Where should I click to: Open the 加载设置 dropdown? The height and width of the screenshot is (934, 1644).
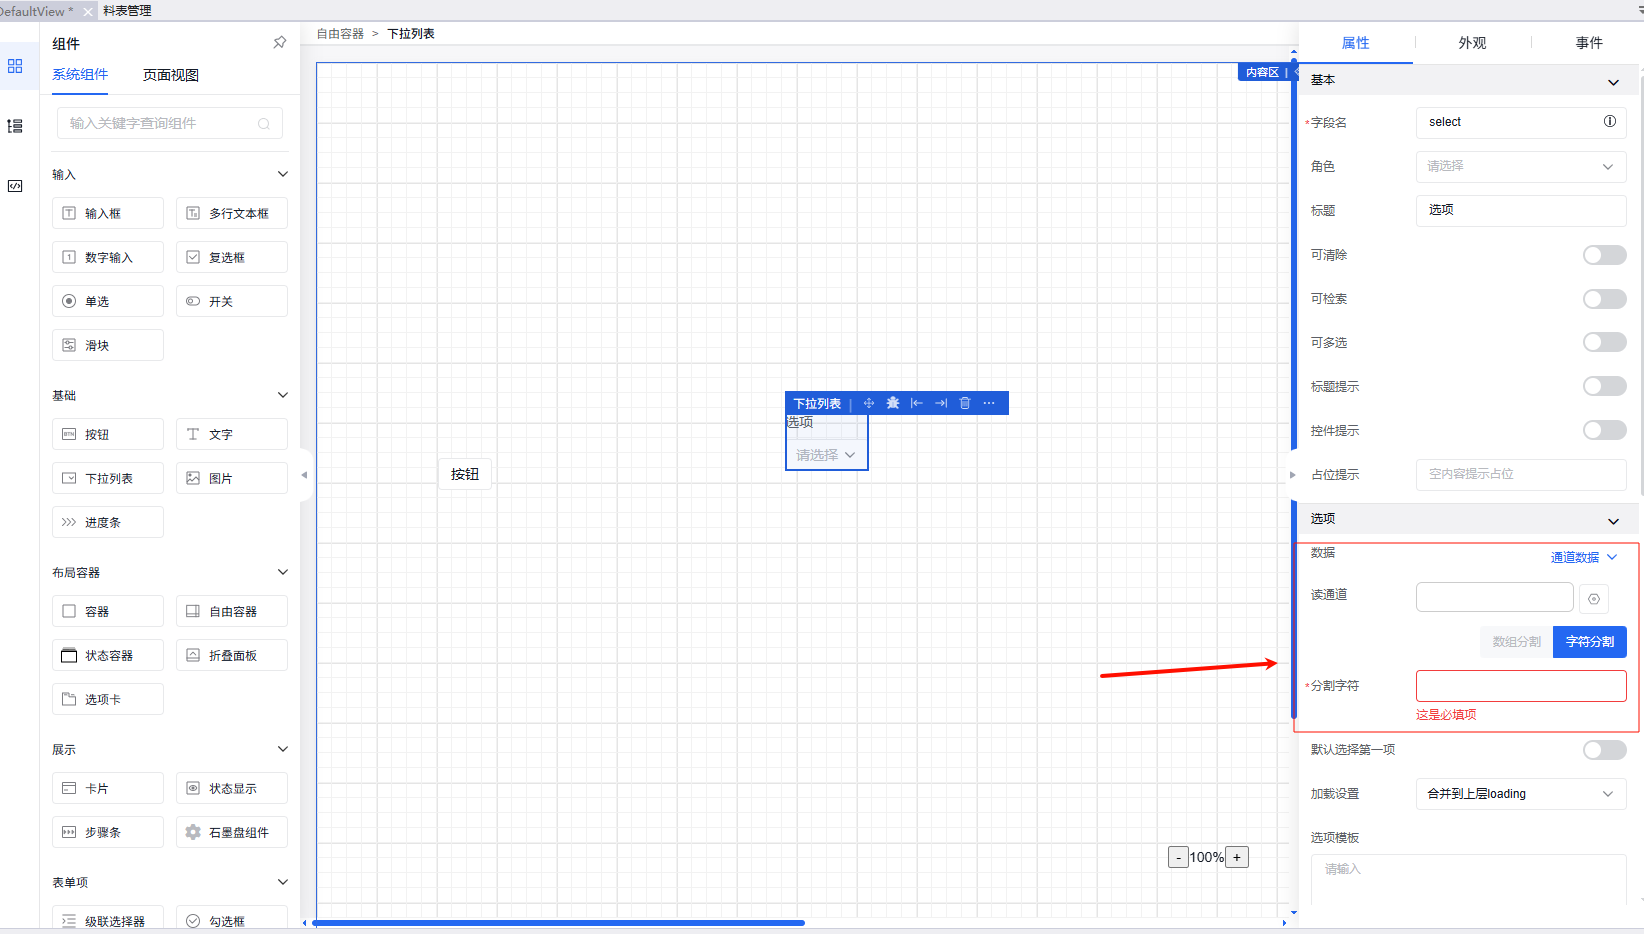(x=1520, y=794)
